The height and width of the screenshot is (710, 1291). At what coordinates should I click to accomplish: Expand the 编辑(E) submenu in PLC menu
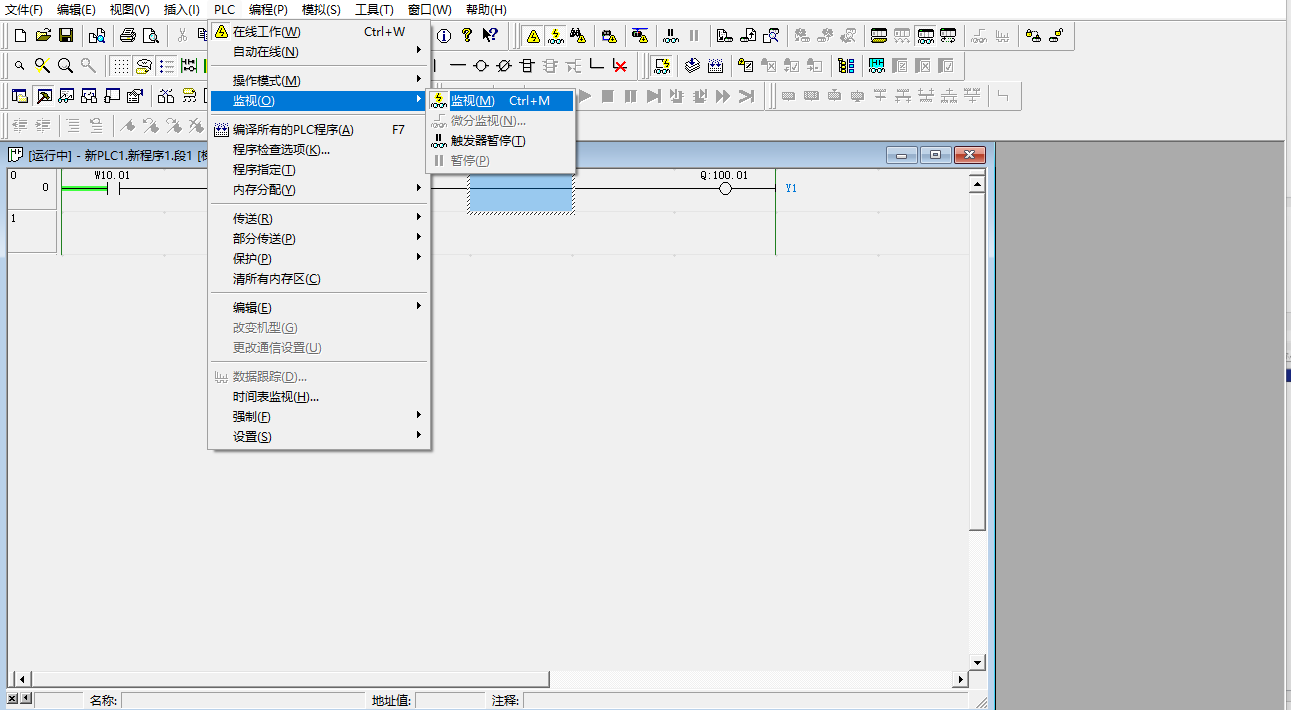[319, 308]
